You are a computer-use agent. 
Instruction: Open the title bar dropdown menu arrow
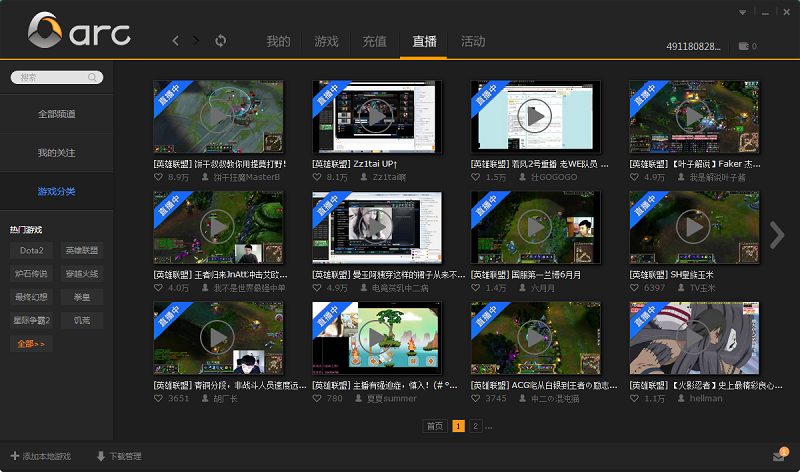pos(743,12)
